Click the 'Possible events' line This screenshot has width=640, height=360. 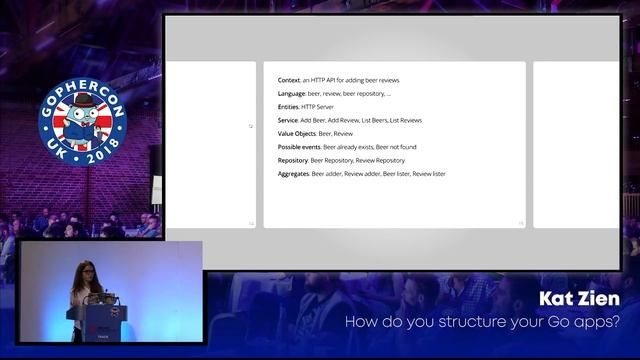pos(347,147)
